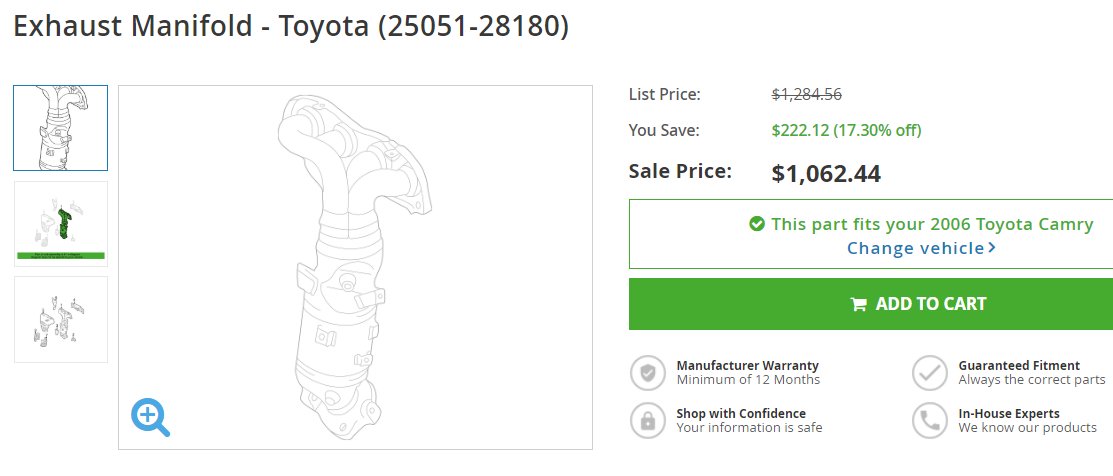Expand the Change vehicle chevron arrow
The height and width of the screenshot is (476, 1113).
tap(992, 248)
